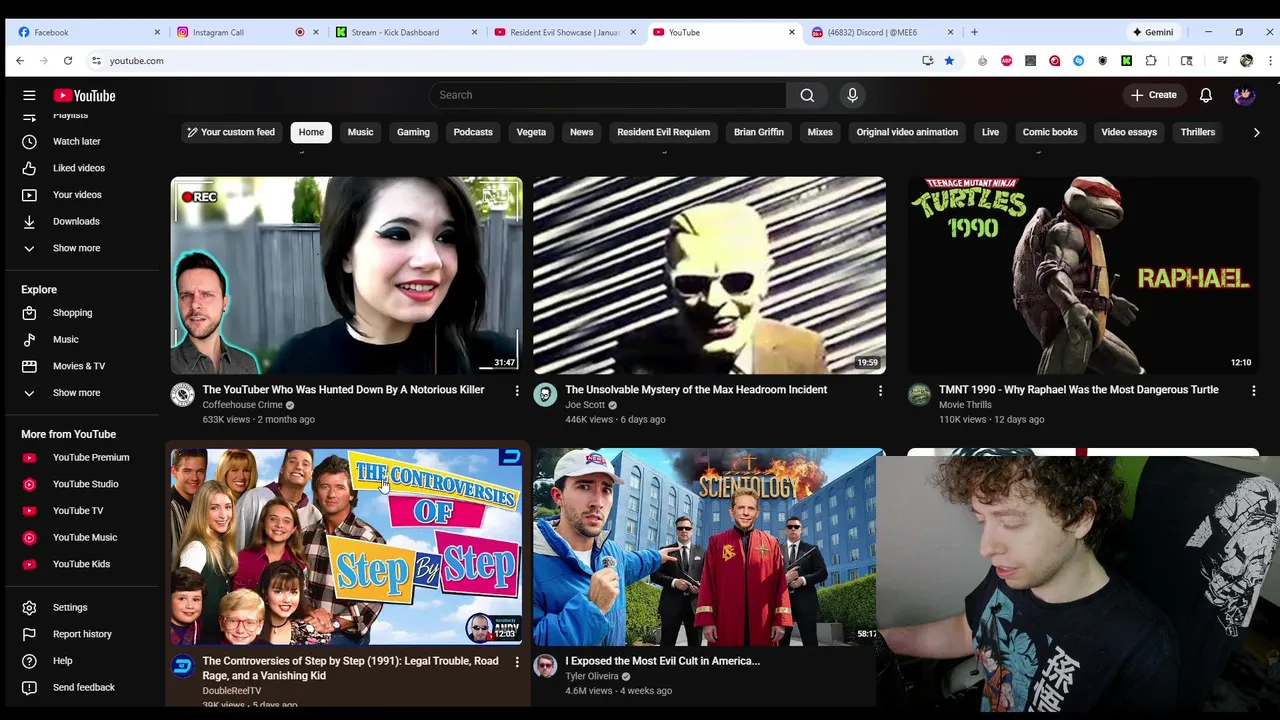Screen dimensions: 1280x720
Task: Select the Original video animation chip
Action: 907,132
